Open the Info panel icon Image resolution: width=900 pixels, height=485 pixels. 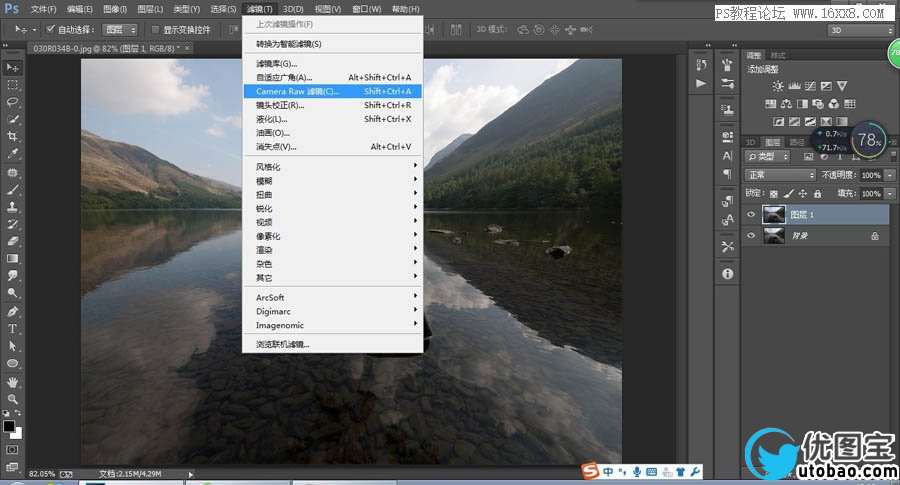728,274
